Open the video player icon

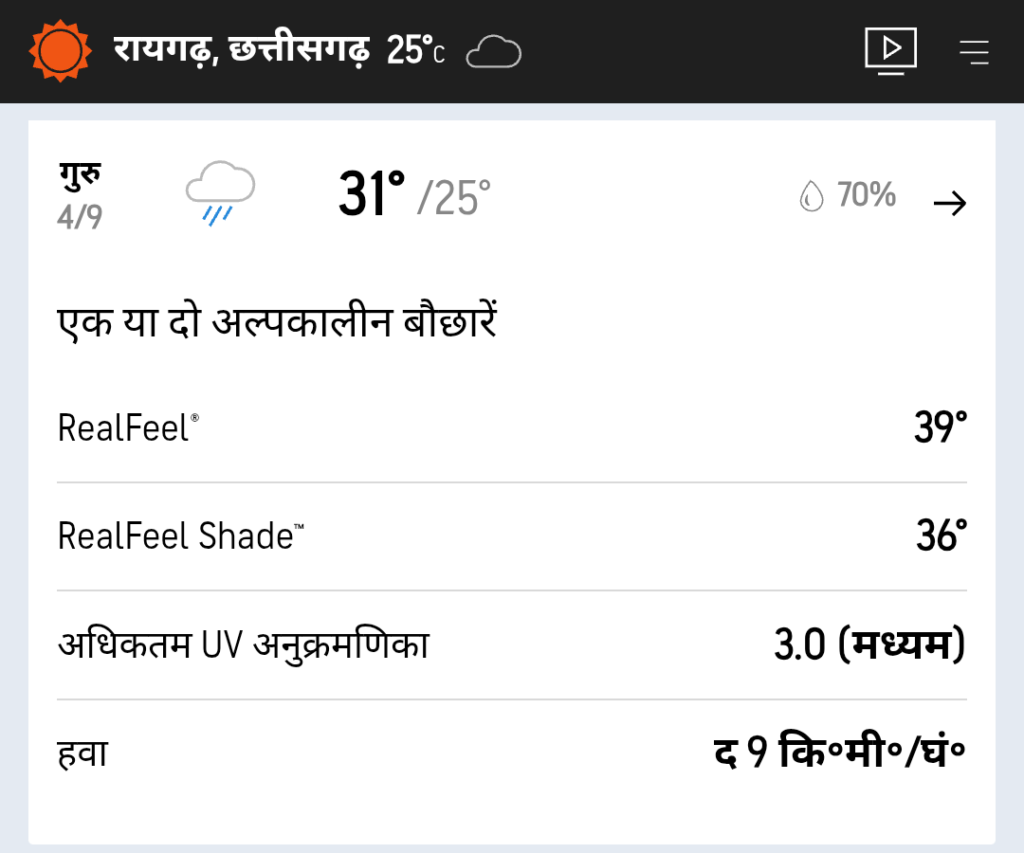tap(890, 49)
